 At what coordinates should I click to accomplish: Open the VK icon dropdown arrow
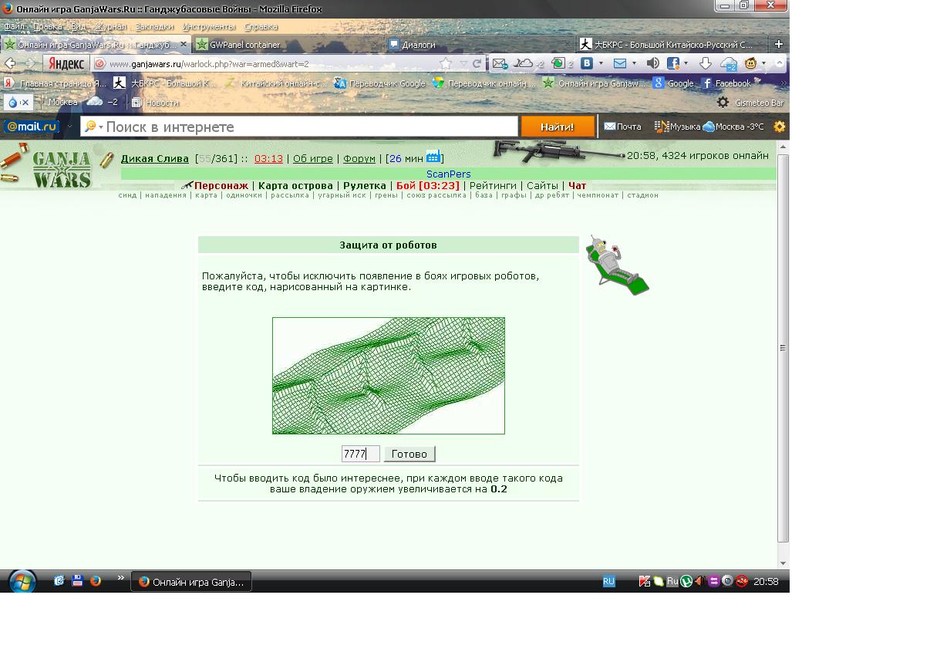tap(601, 63)
